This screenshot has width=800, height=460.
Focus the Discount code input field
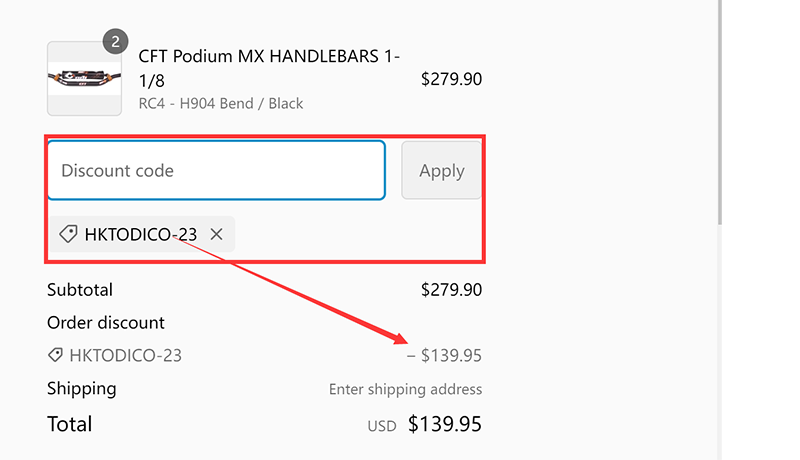[216, 171]
